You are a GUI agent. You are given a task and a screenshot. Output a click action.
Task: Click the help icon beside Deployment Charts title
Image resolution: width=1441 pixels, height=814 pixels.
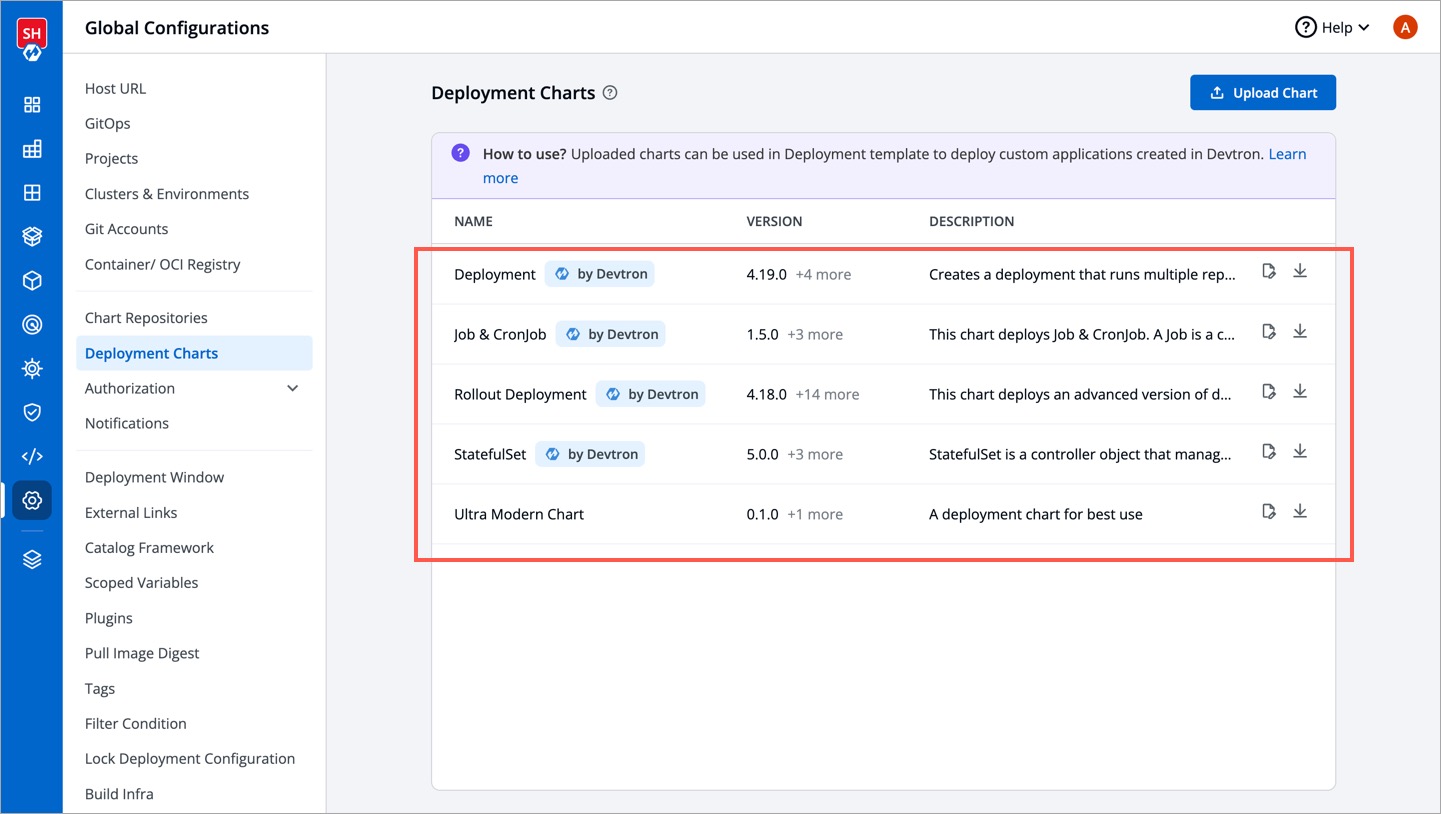coord(610,93)
